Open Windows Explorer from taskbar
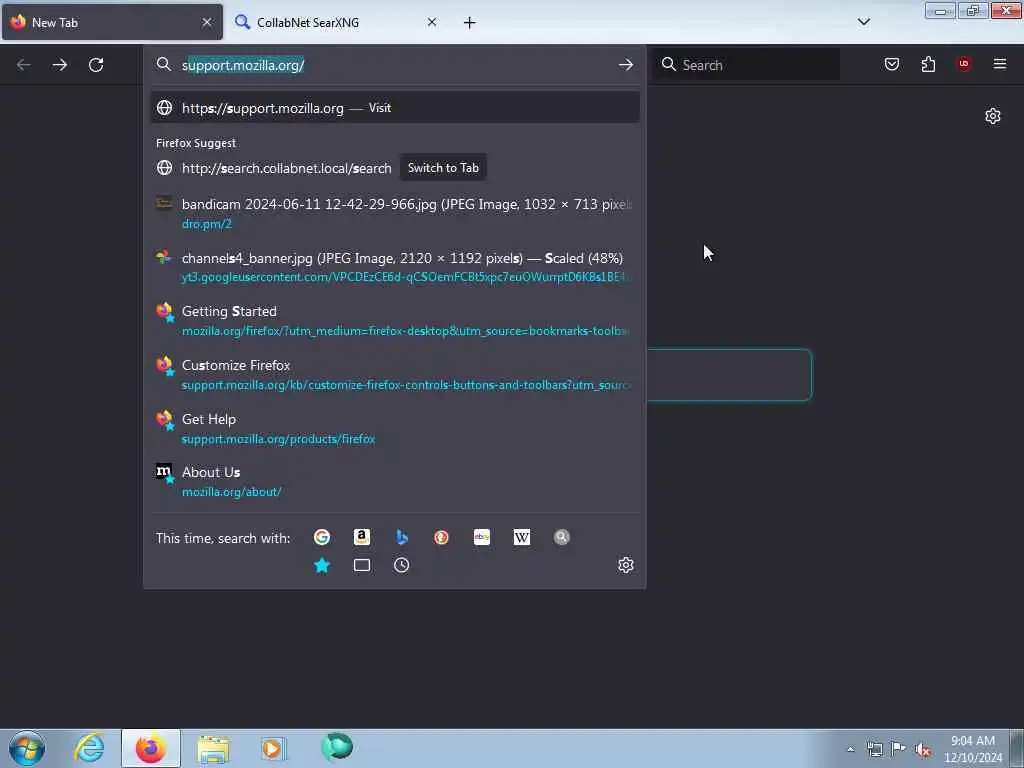 click(x=213, y=749)
